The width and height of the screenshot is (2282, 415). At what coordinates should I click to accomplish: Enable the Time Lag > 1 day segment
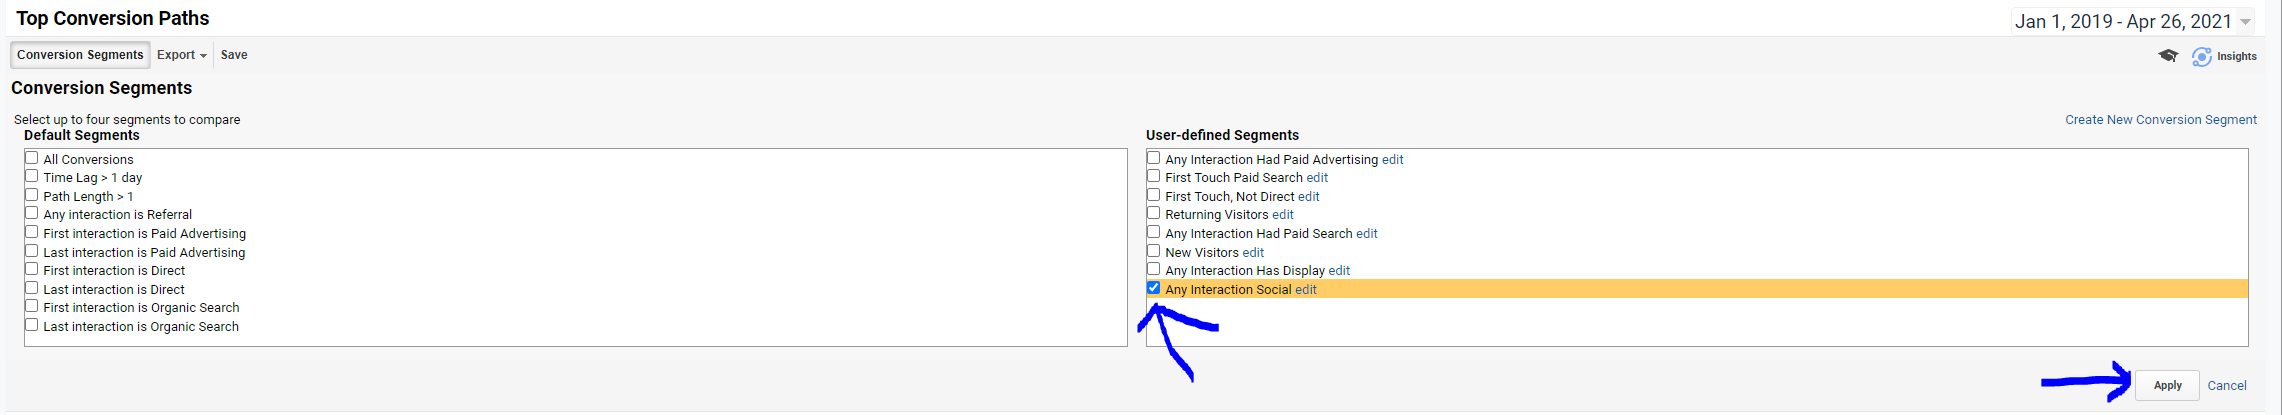point(32,177)
